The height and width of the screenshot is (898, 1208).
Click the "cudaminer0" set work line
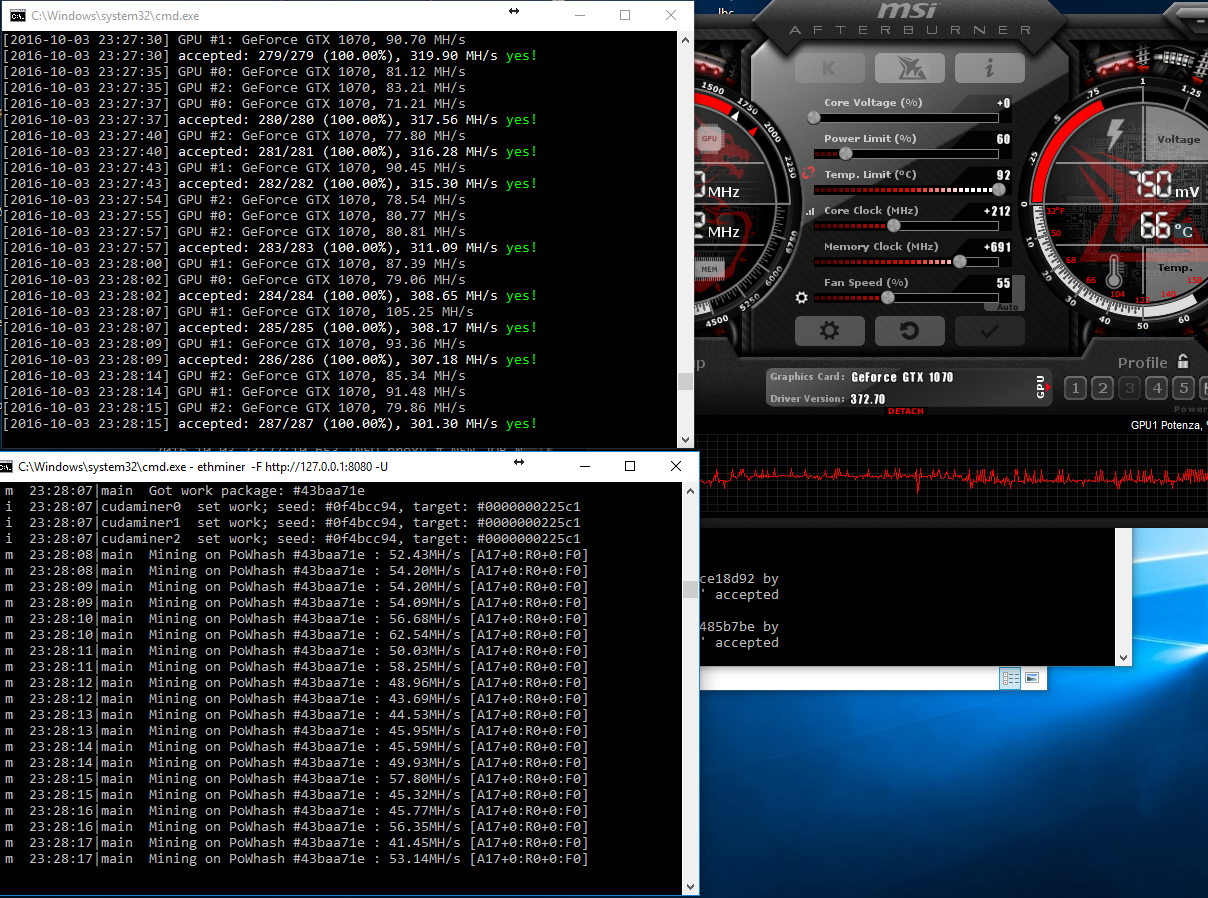click(x=292, y=507)
